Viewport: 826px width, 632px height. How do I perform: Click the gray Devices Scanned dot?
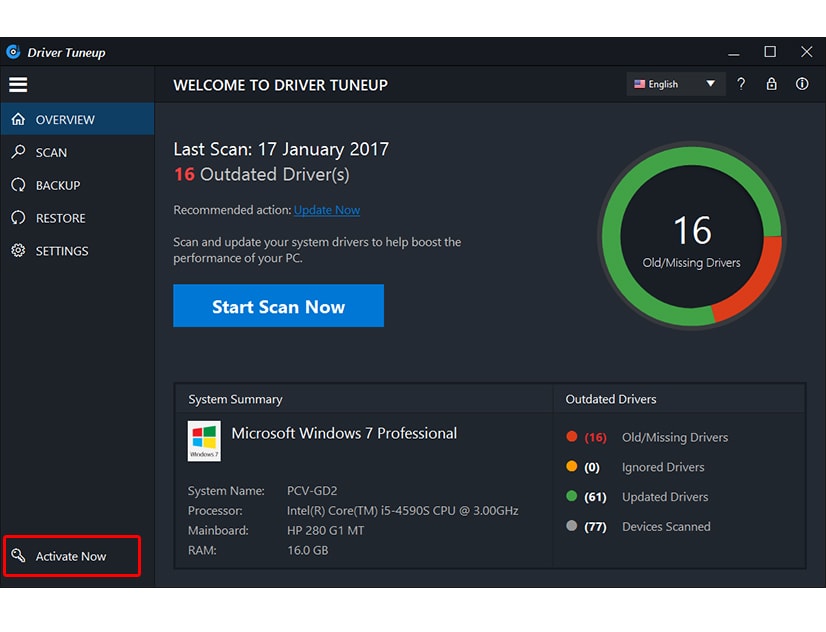(572, 526)
